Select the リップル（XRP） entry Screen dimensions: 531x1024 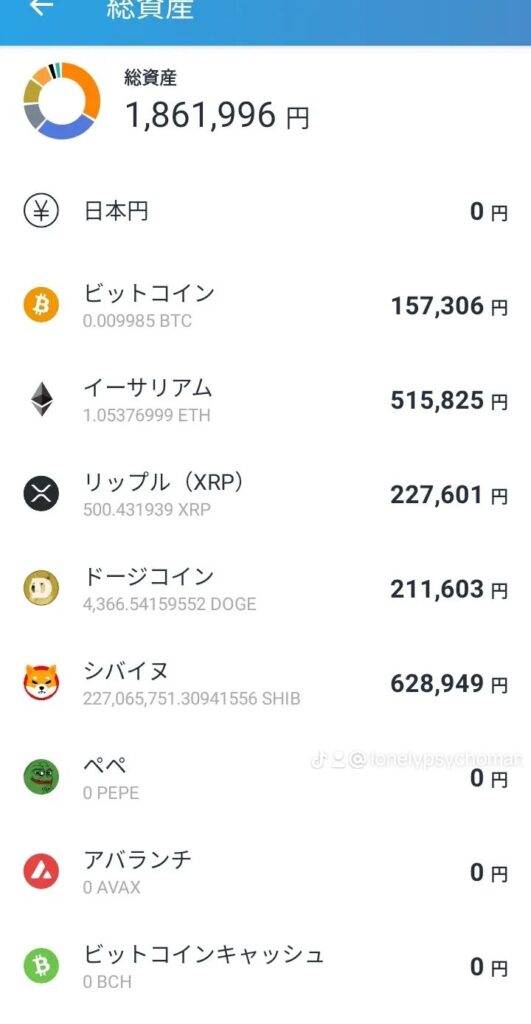[x=265, y=494]
